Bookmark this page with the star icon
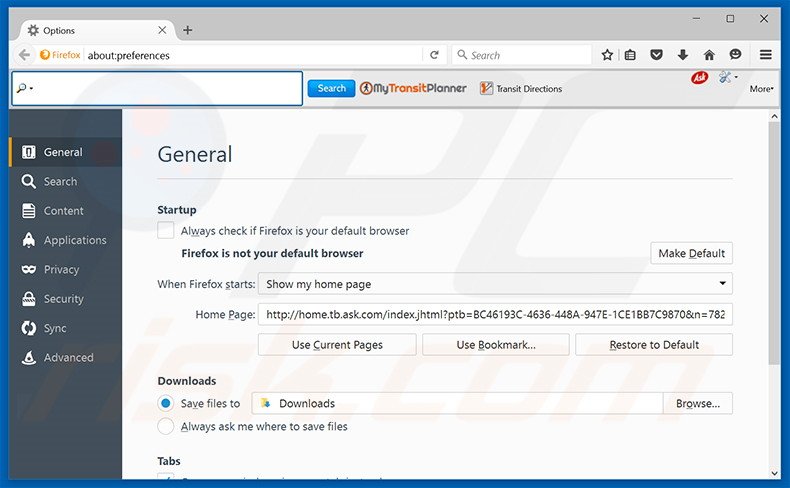Viewport: 790px width, 488px height. tap(607, 55)
